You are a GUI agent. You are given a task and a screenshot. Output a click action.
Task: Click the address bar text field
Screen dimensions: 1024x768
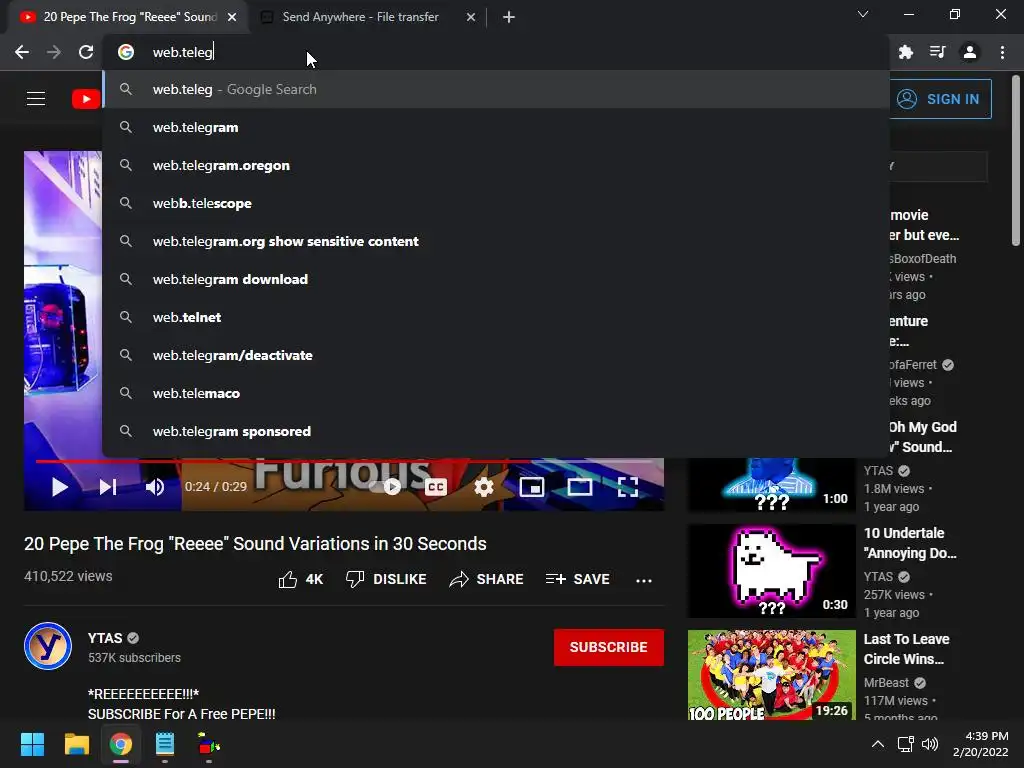(x=496, y=52)
